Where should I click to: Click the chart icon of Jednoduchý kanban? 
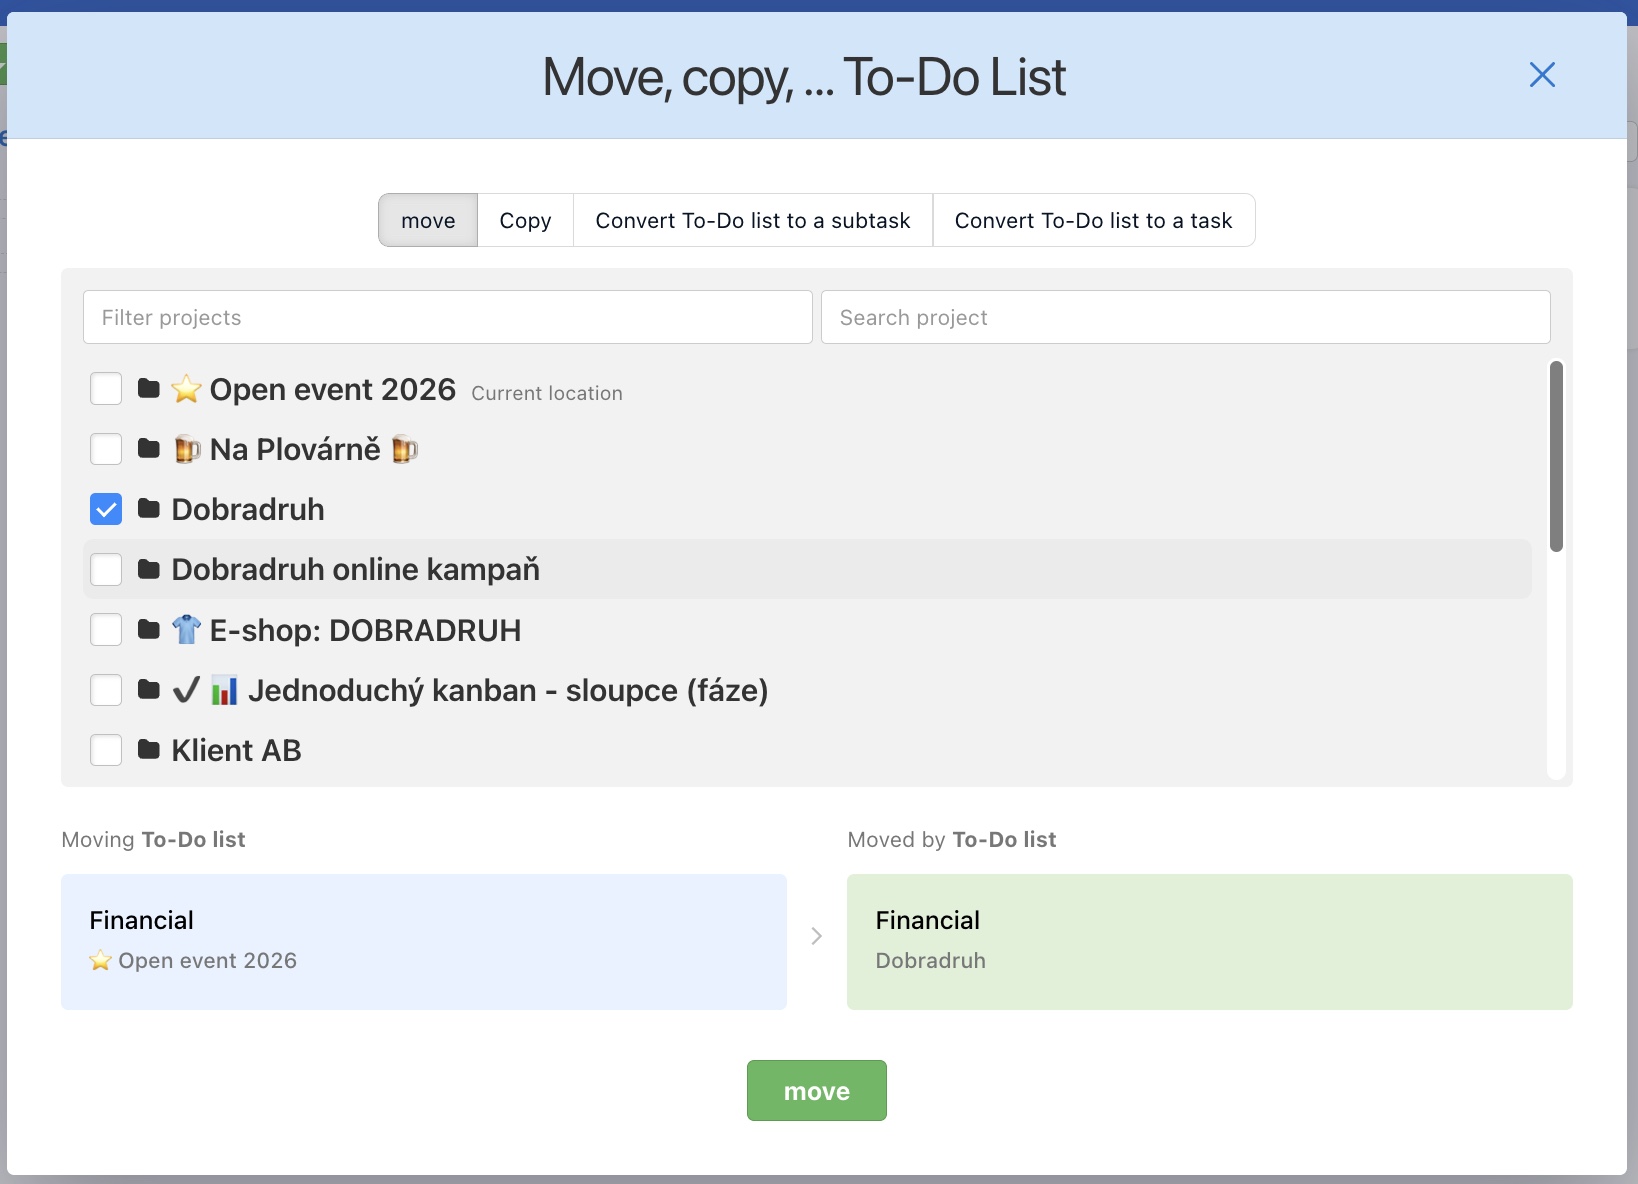pyautogui.click(x=224, y=690)
